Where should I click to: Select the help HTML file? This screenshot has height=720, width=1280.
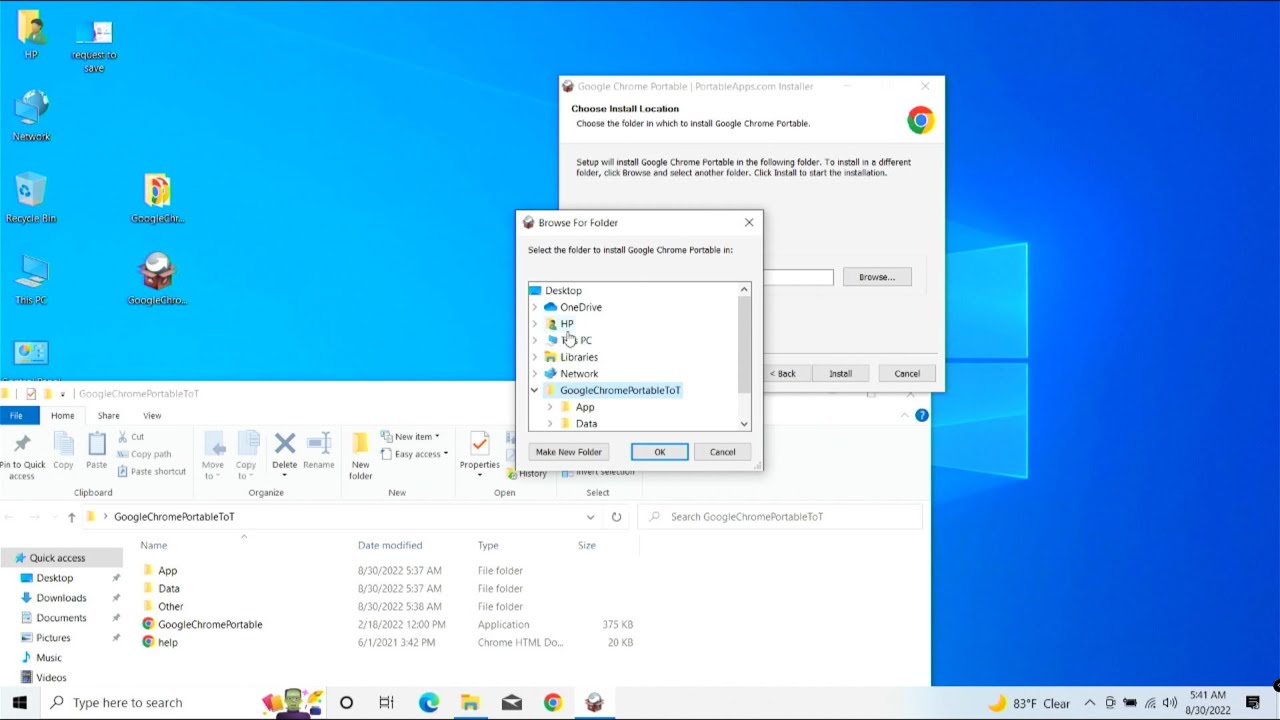tap(167, 643)
